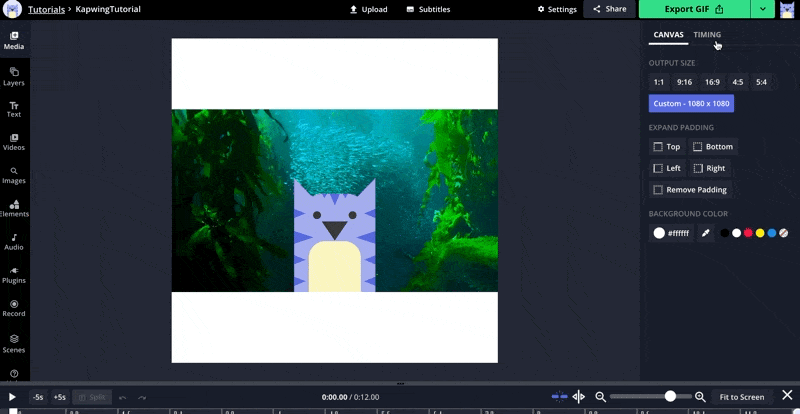Click Export GIF
This screenshot has width=800, height=414.
pyautogui.click(x=694, y=9)
